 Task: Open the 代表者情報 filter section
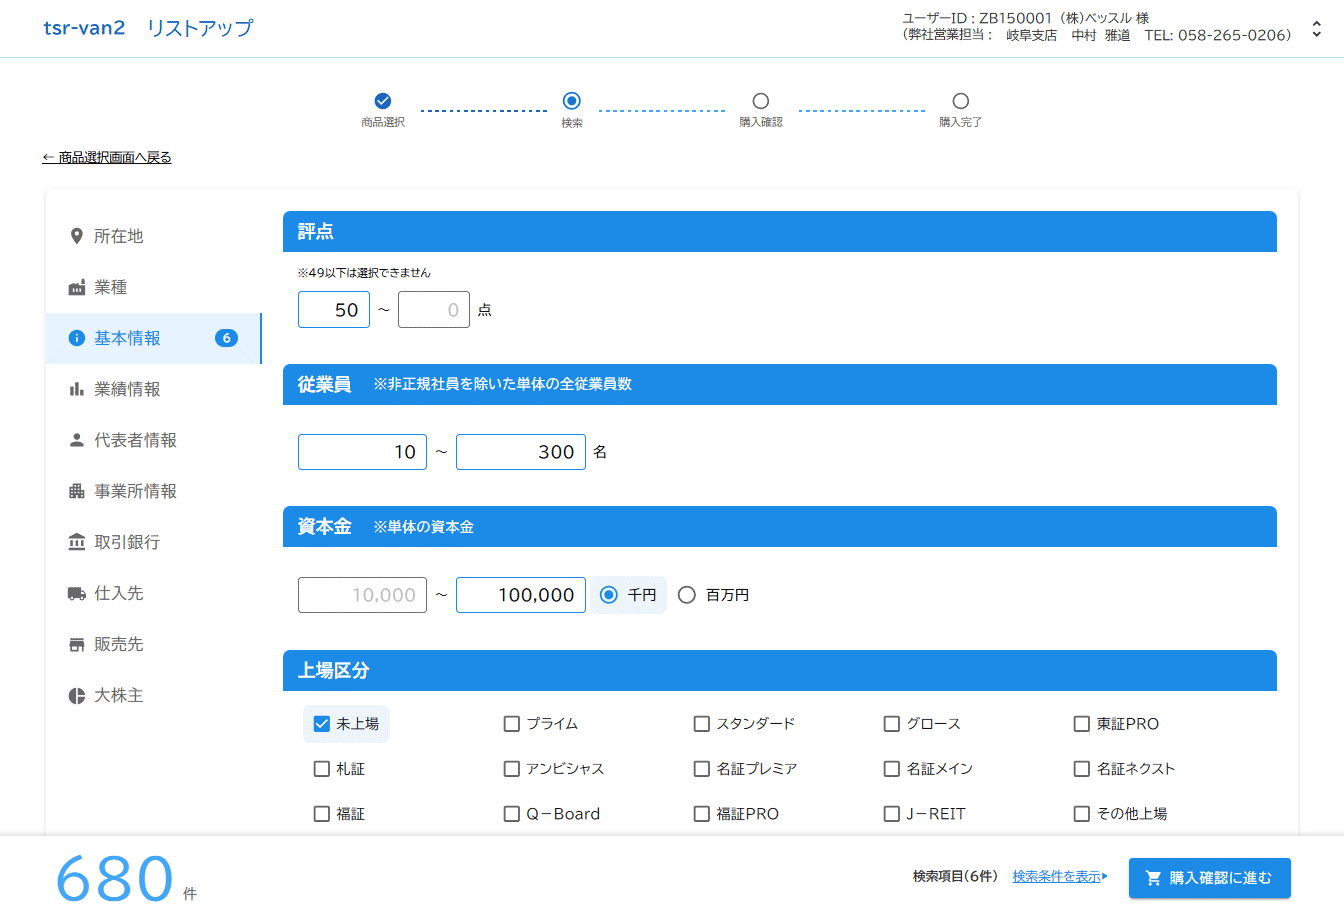point(154,440)
